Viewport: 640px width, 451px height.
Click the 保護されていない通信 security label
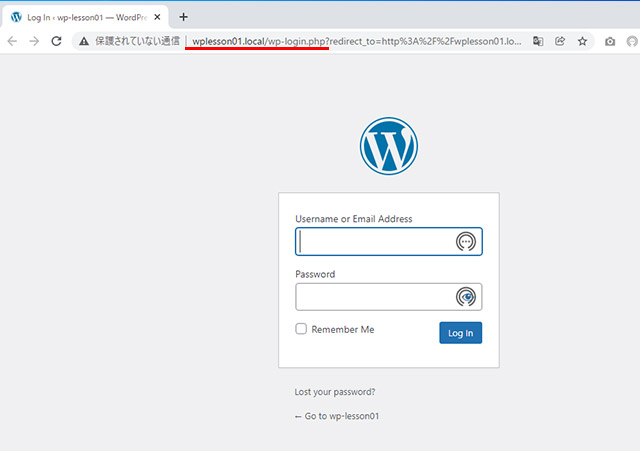(137, 41)
